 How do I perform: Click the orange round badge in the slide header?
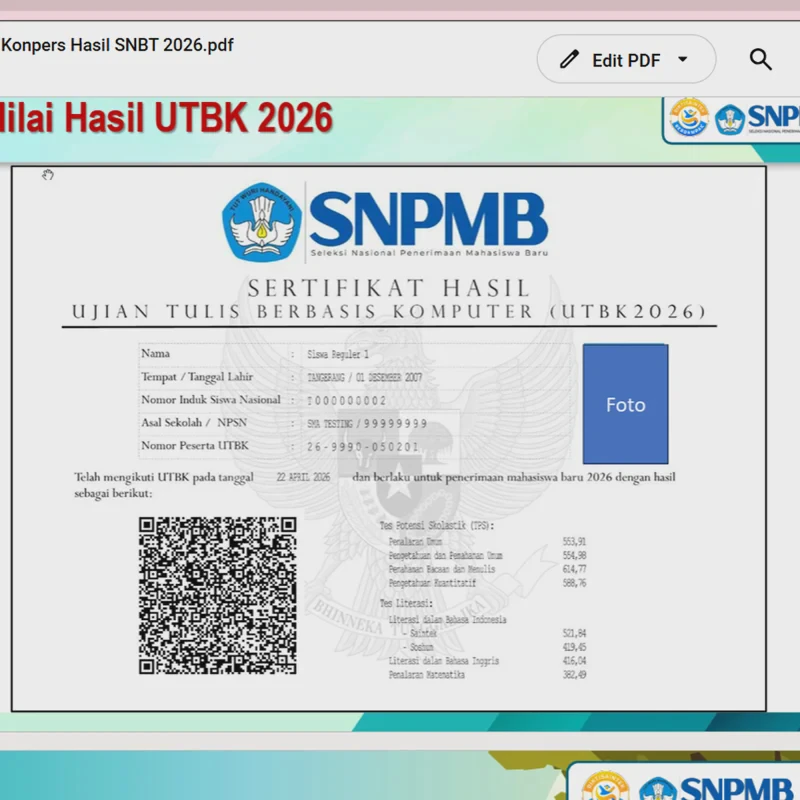689,117
